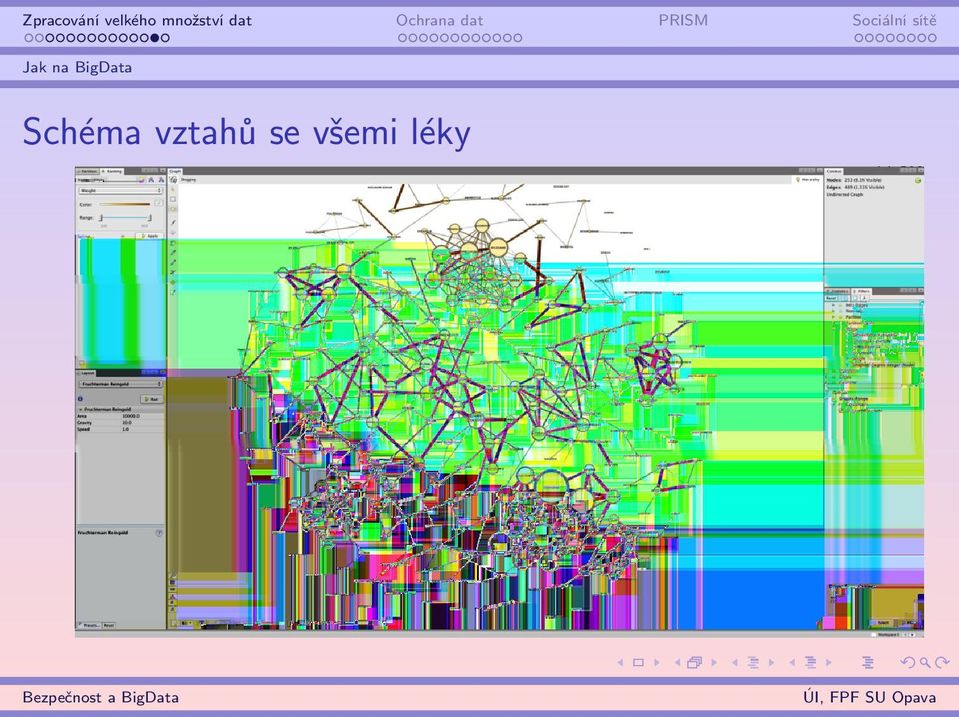Click the label size ranking icon
This screenshot has width=959, height=717.
coord(161,180)
